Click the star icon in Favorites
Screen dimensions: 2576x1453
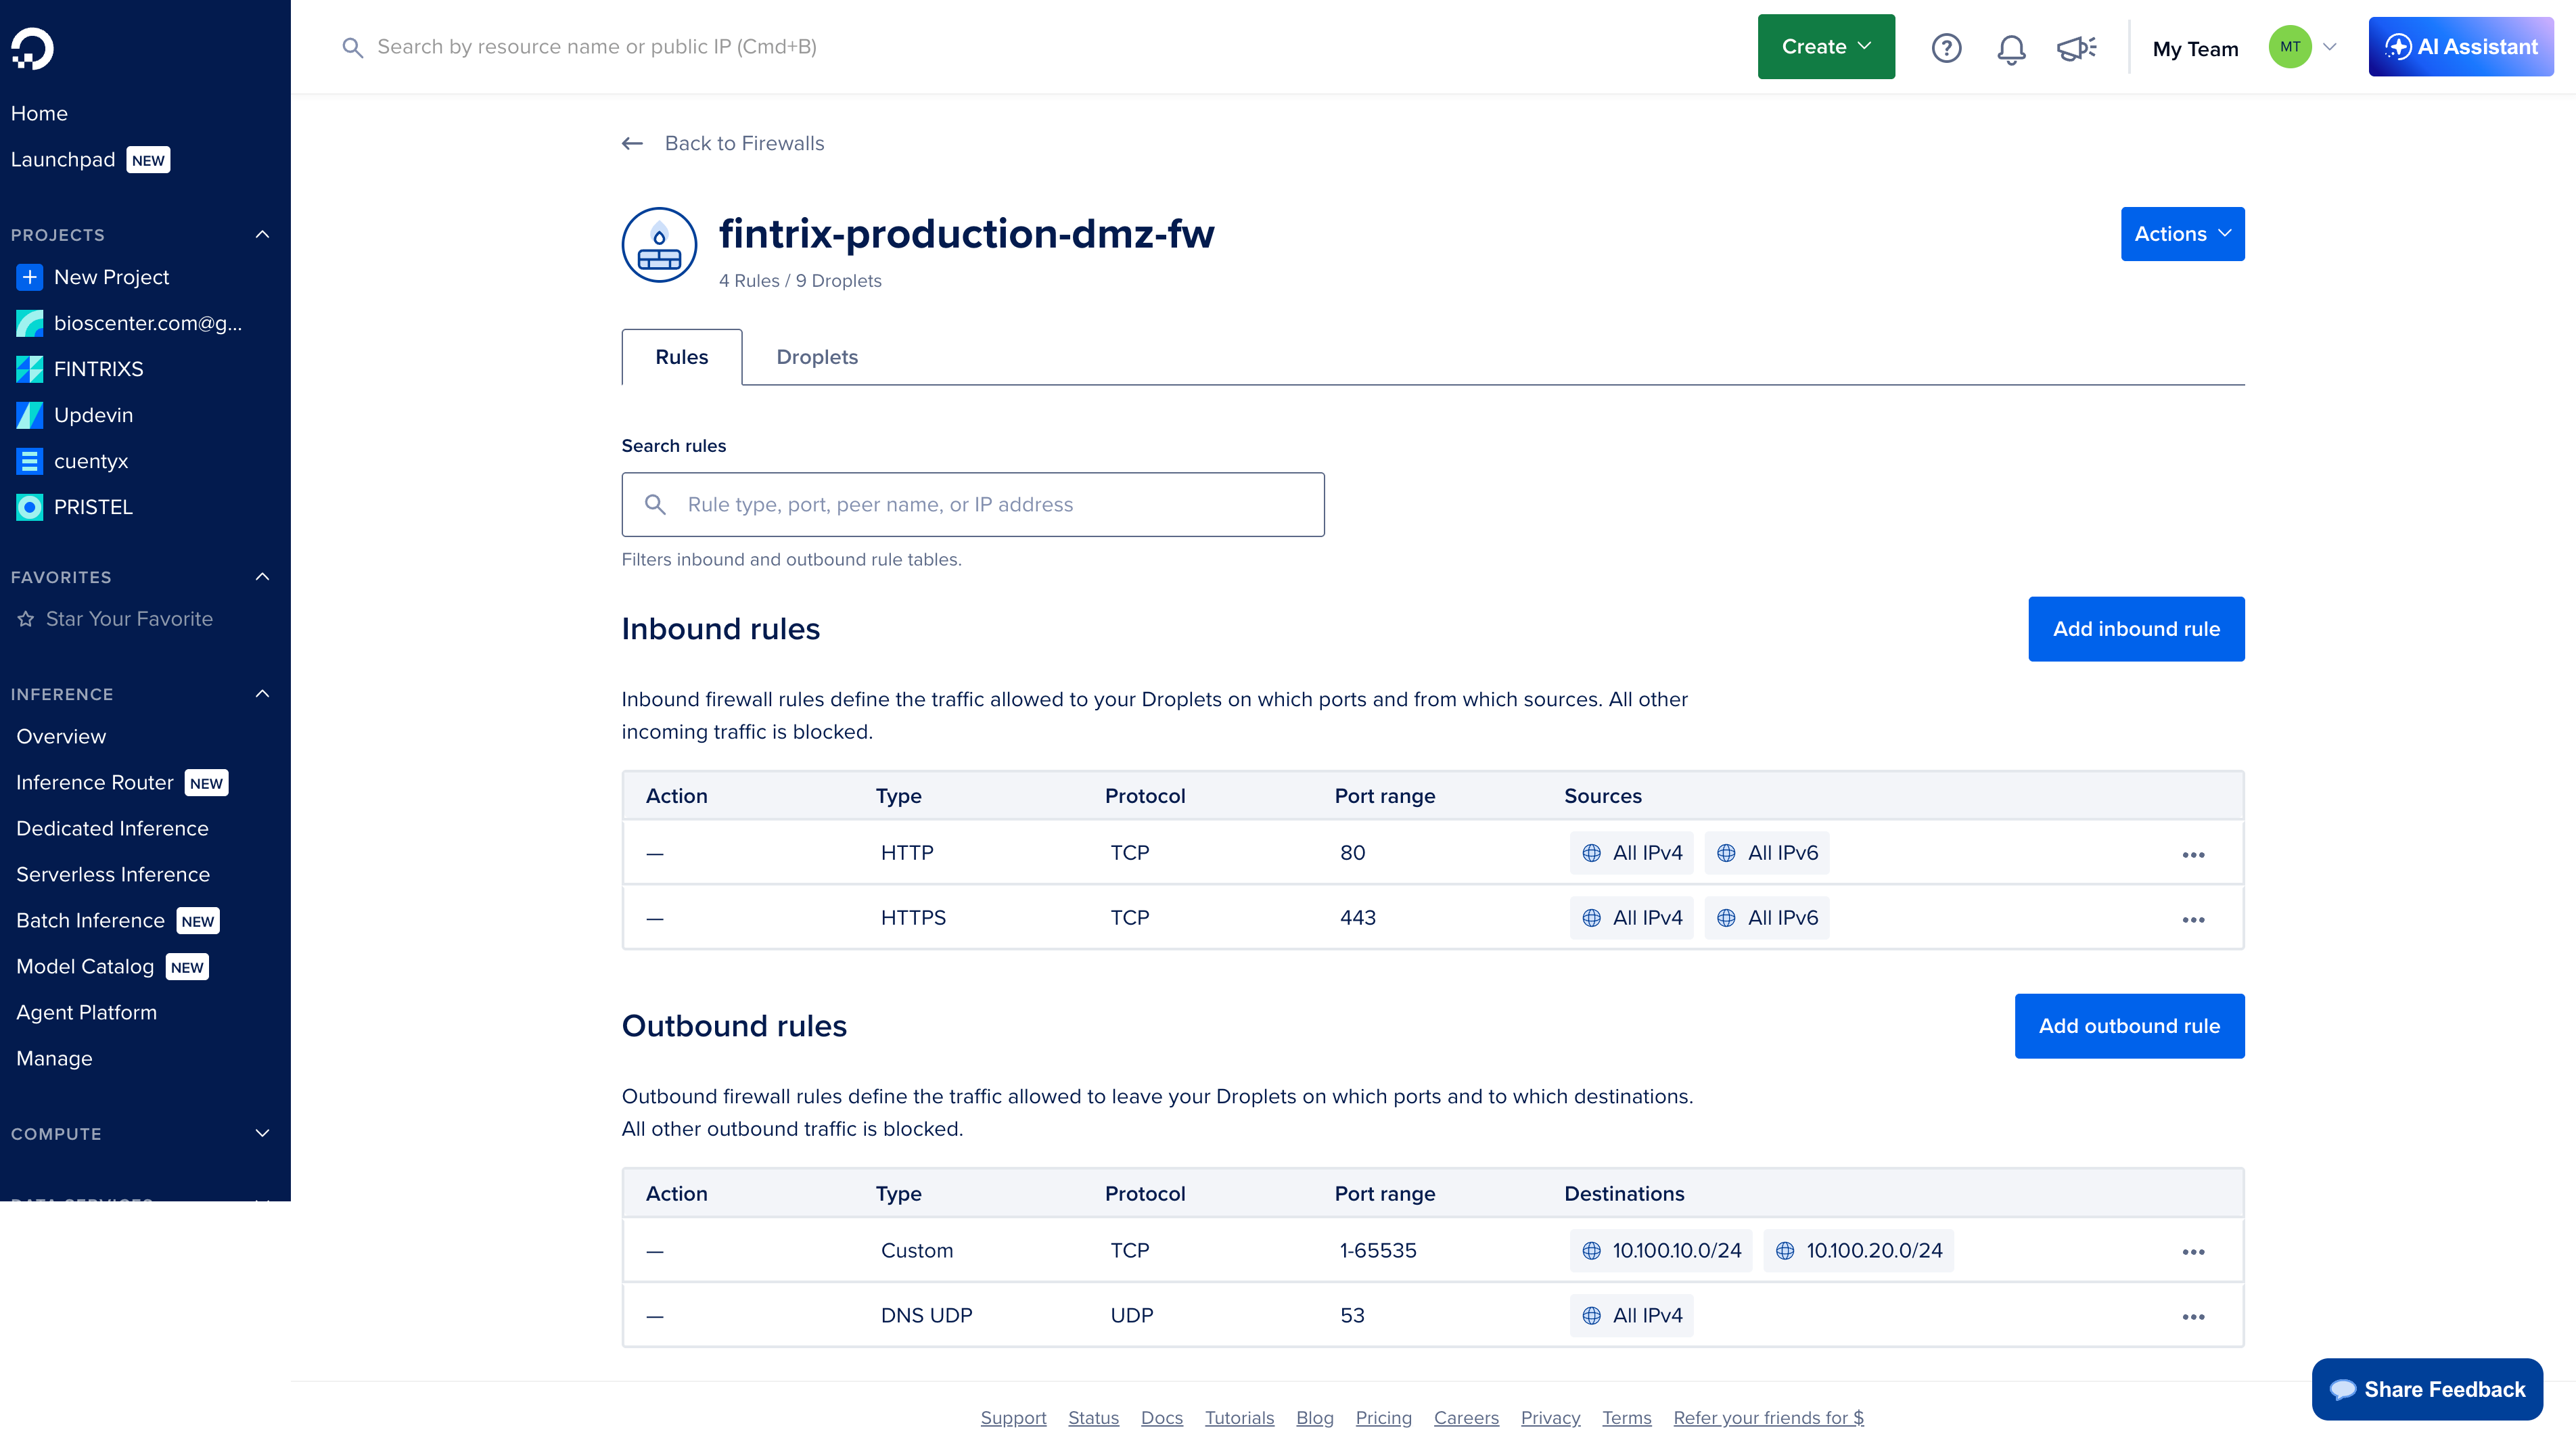[26, 619]
